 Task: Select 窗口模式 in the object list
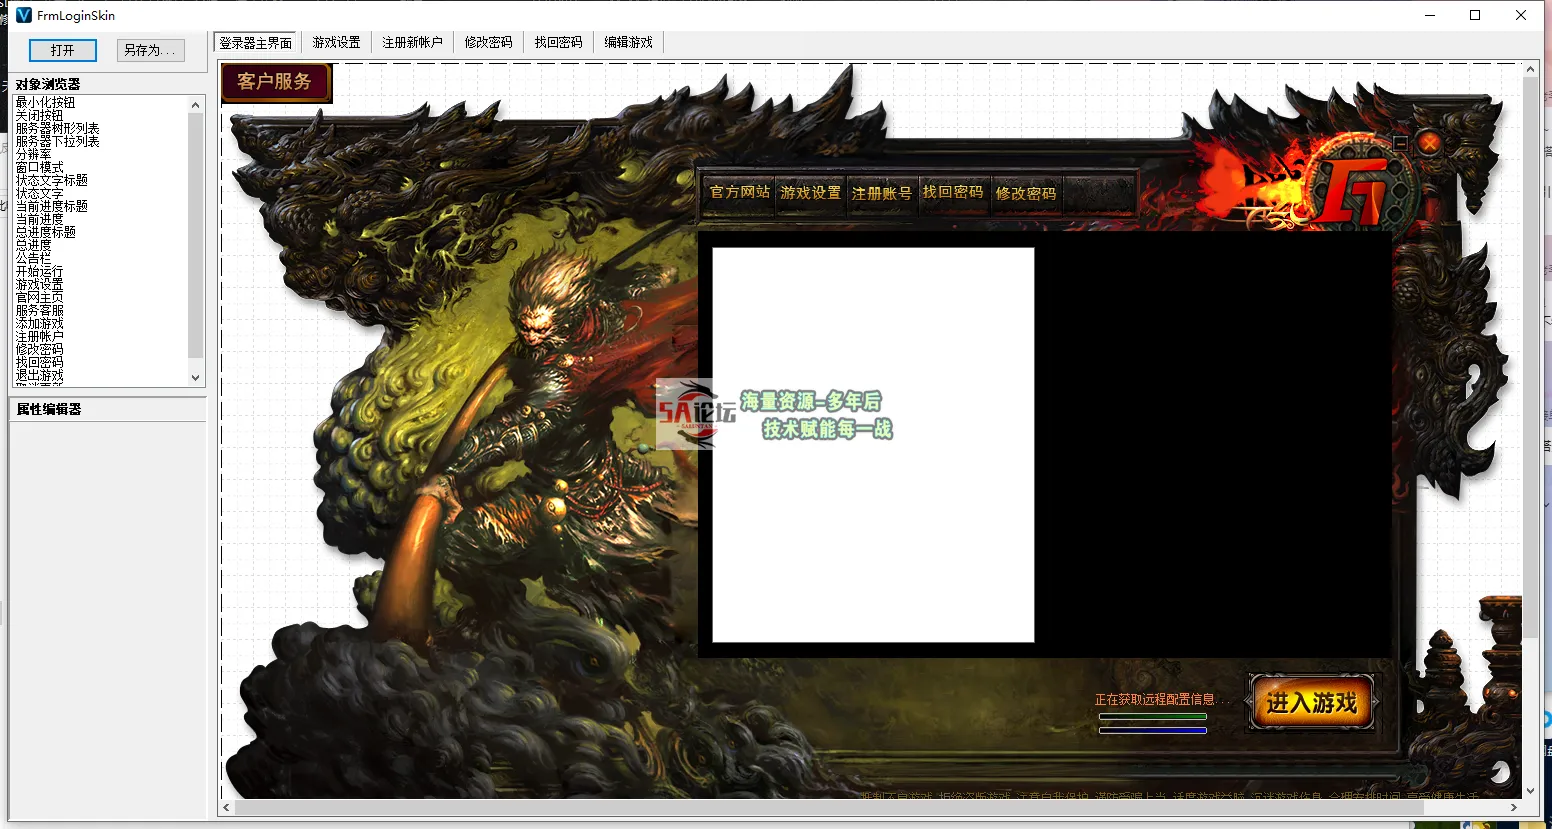click(x=40, y=168)
